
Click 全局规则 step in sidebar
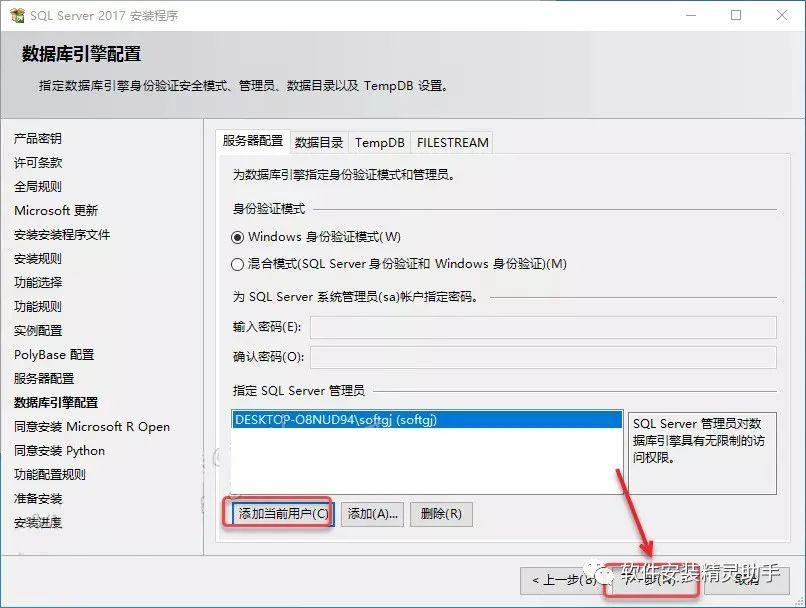(38, 187)
